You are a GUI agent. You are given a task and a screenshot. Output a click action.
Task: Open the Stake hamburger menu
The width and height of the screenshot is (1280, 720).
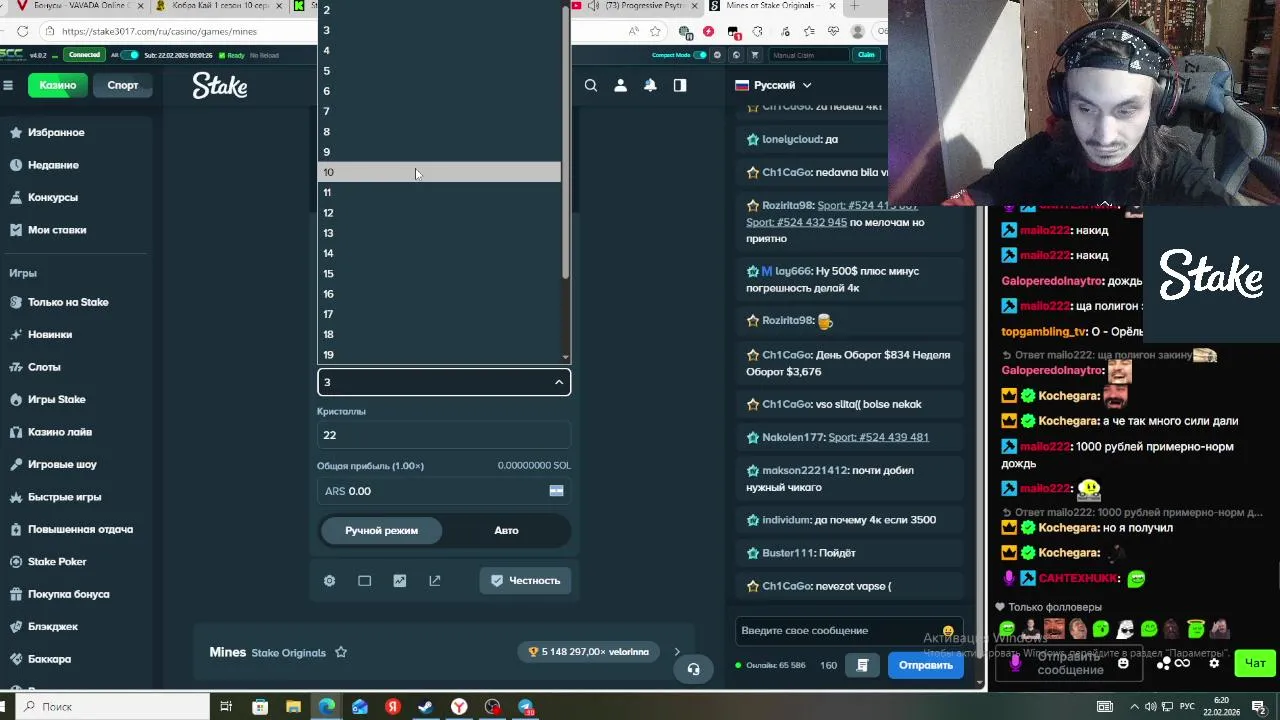[8, 85]
